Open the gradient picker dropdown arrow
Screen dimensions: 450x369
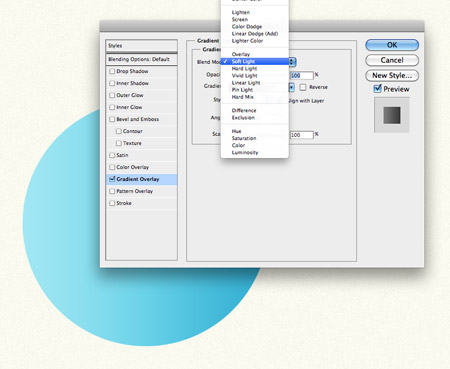click(292, 87)
